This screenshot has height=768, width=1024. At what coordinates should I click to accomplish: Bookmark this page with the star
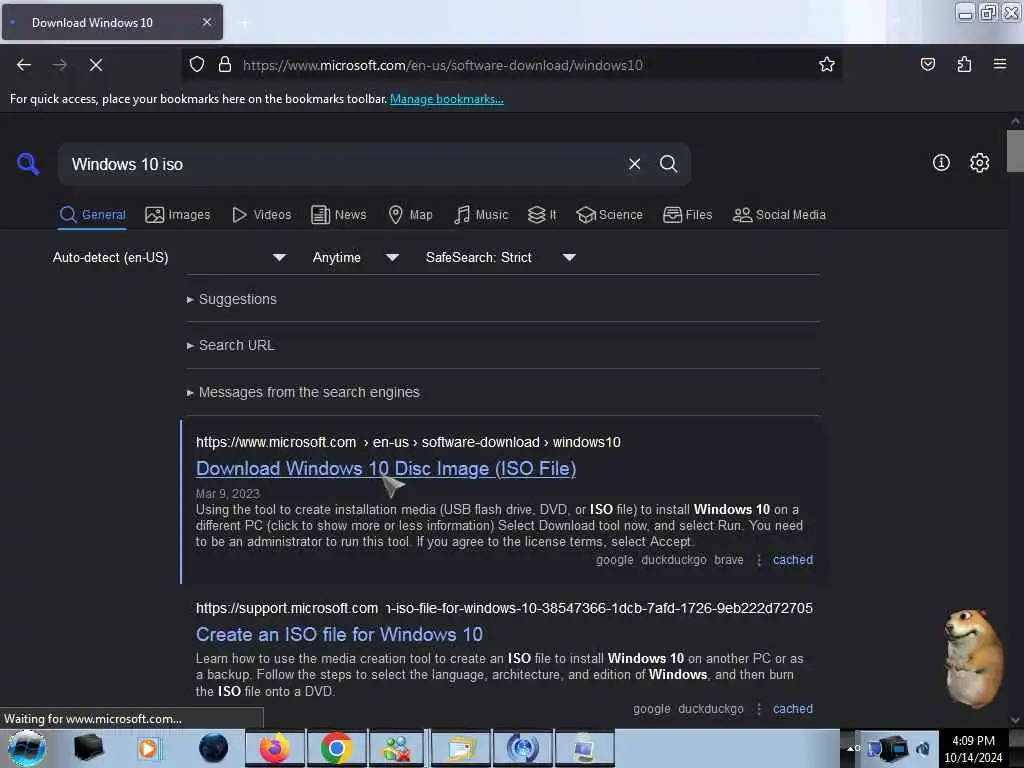[826, 65]
